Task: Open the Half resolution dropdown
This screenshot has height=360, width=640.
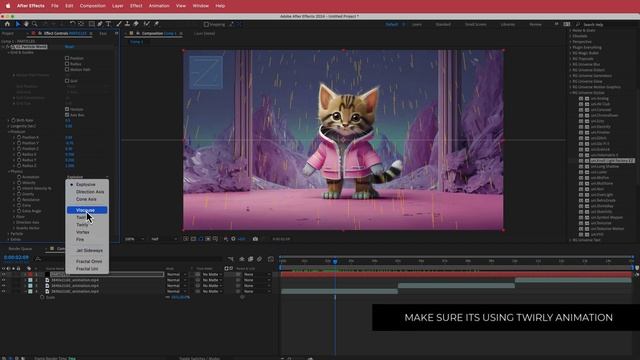Action: [x=163, y=239]
